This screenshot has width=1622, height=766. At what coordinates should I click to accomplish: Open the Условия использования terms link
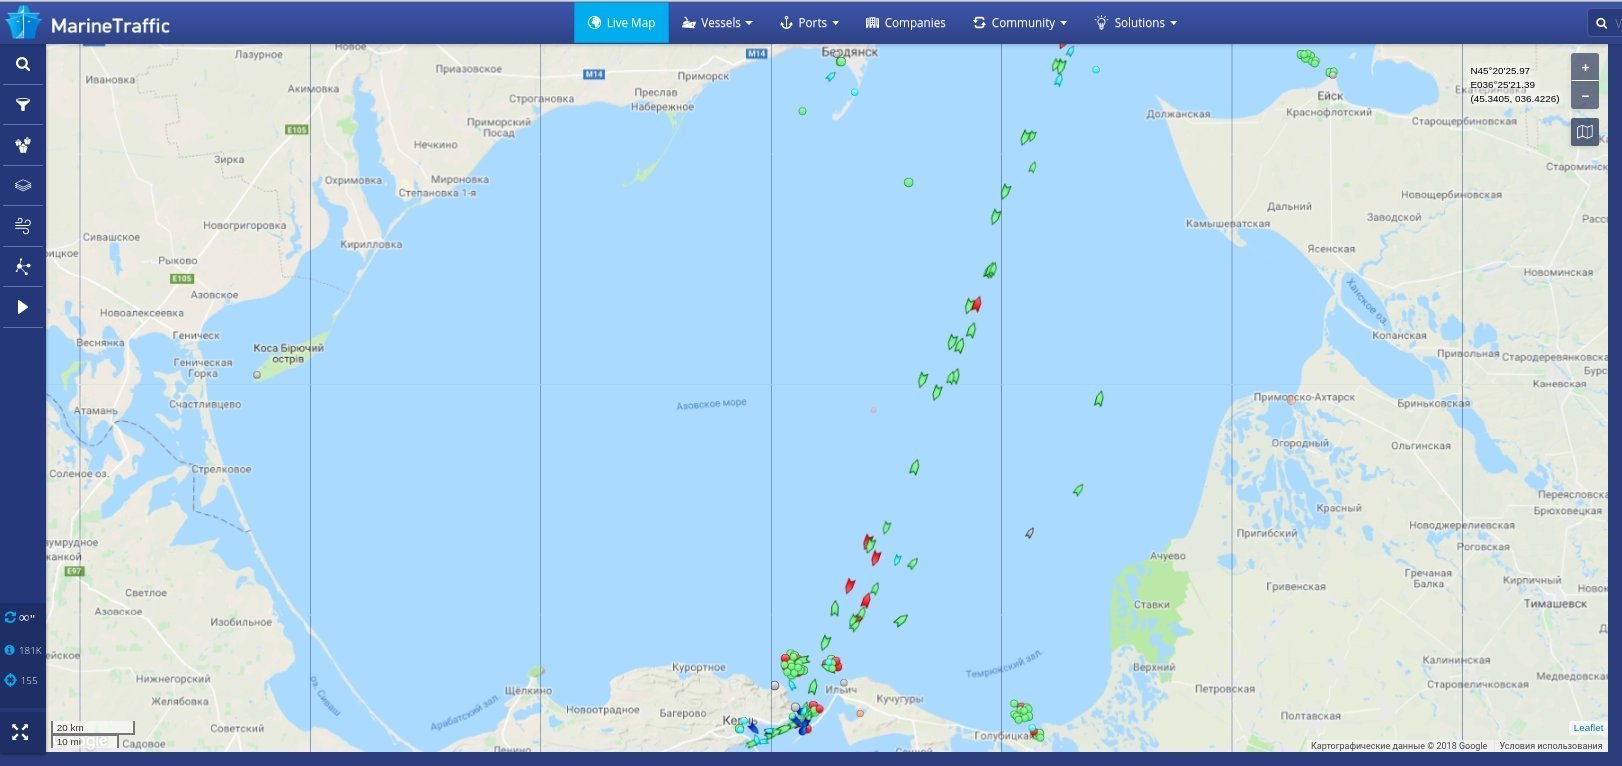(x=1551, y=746)
